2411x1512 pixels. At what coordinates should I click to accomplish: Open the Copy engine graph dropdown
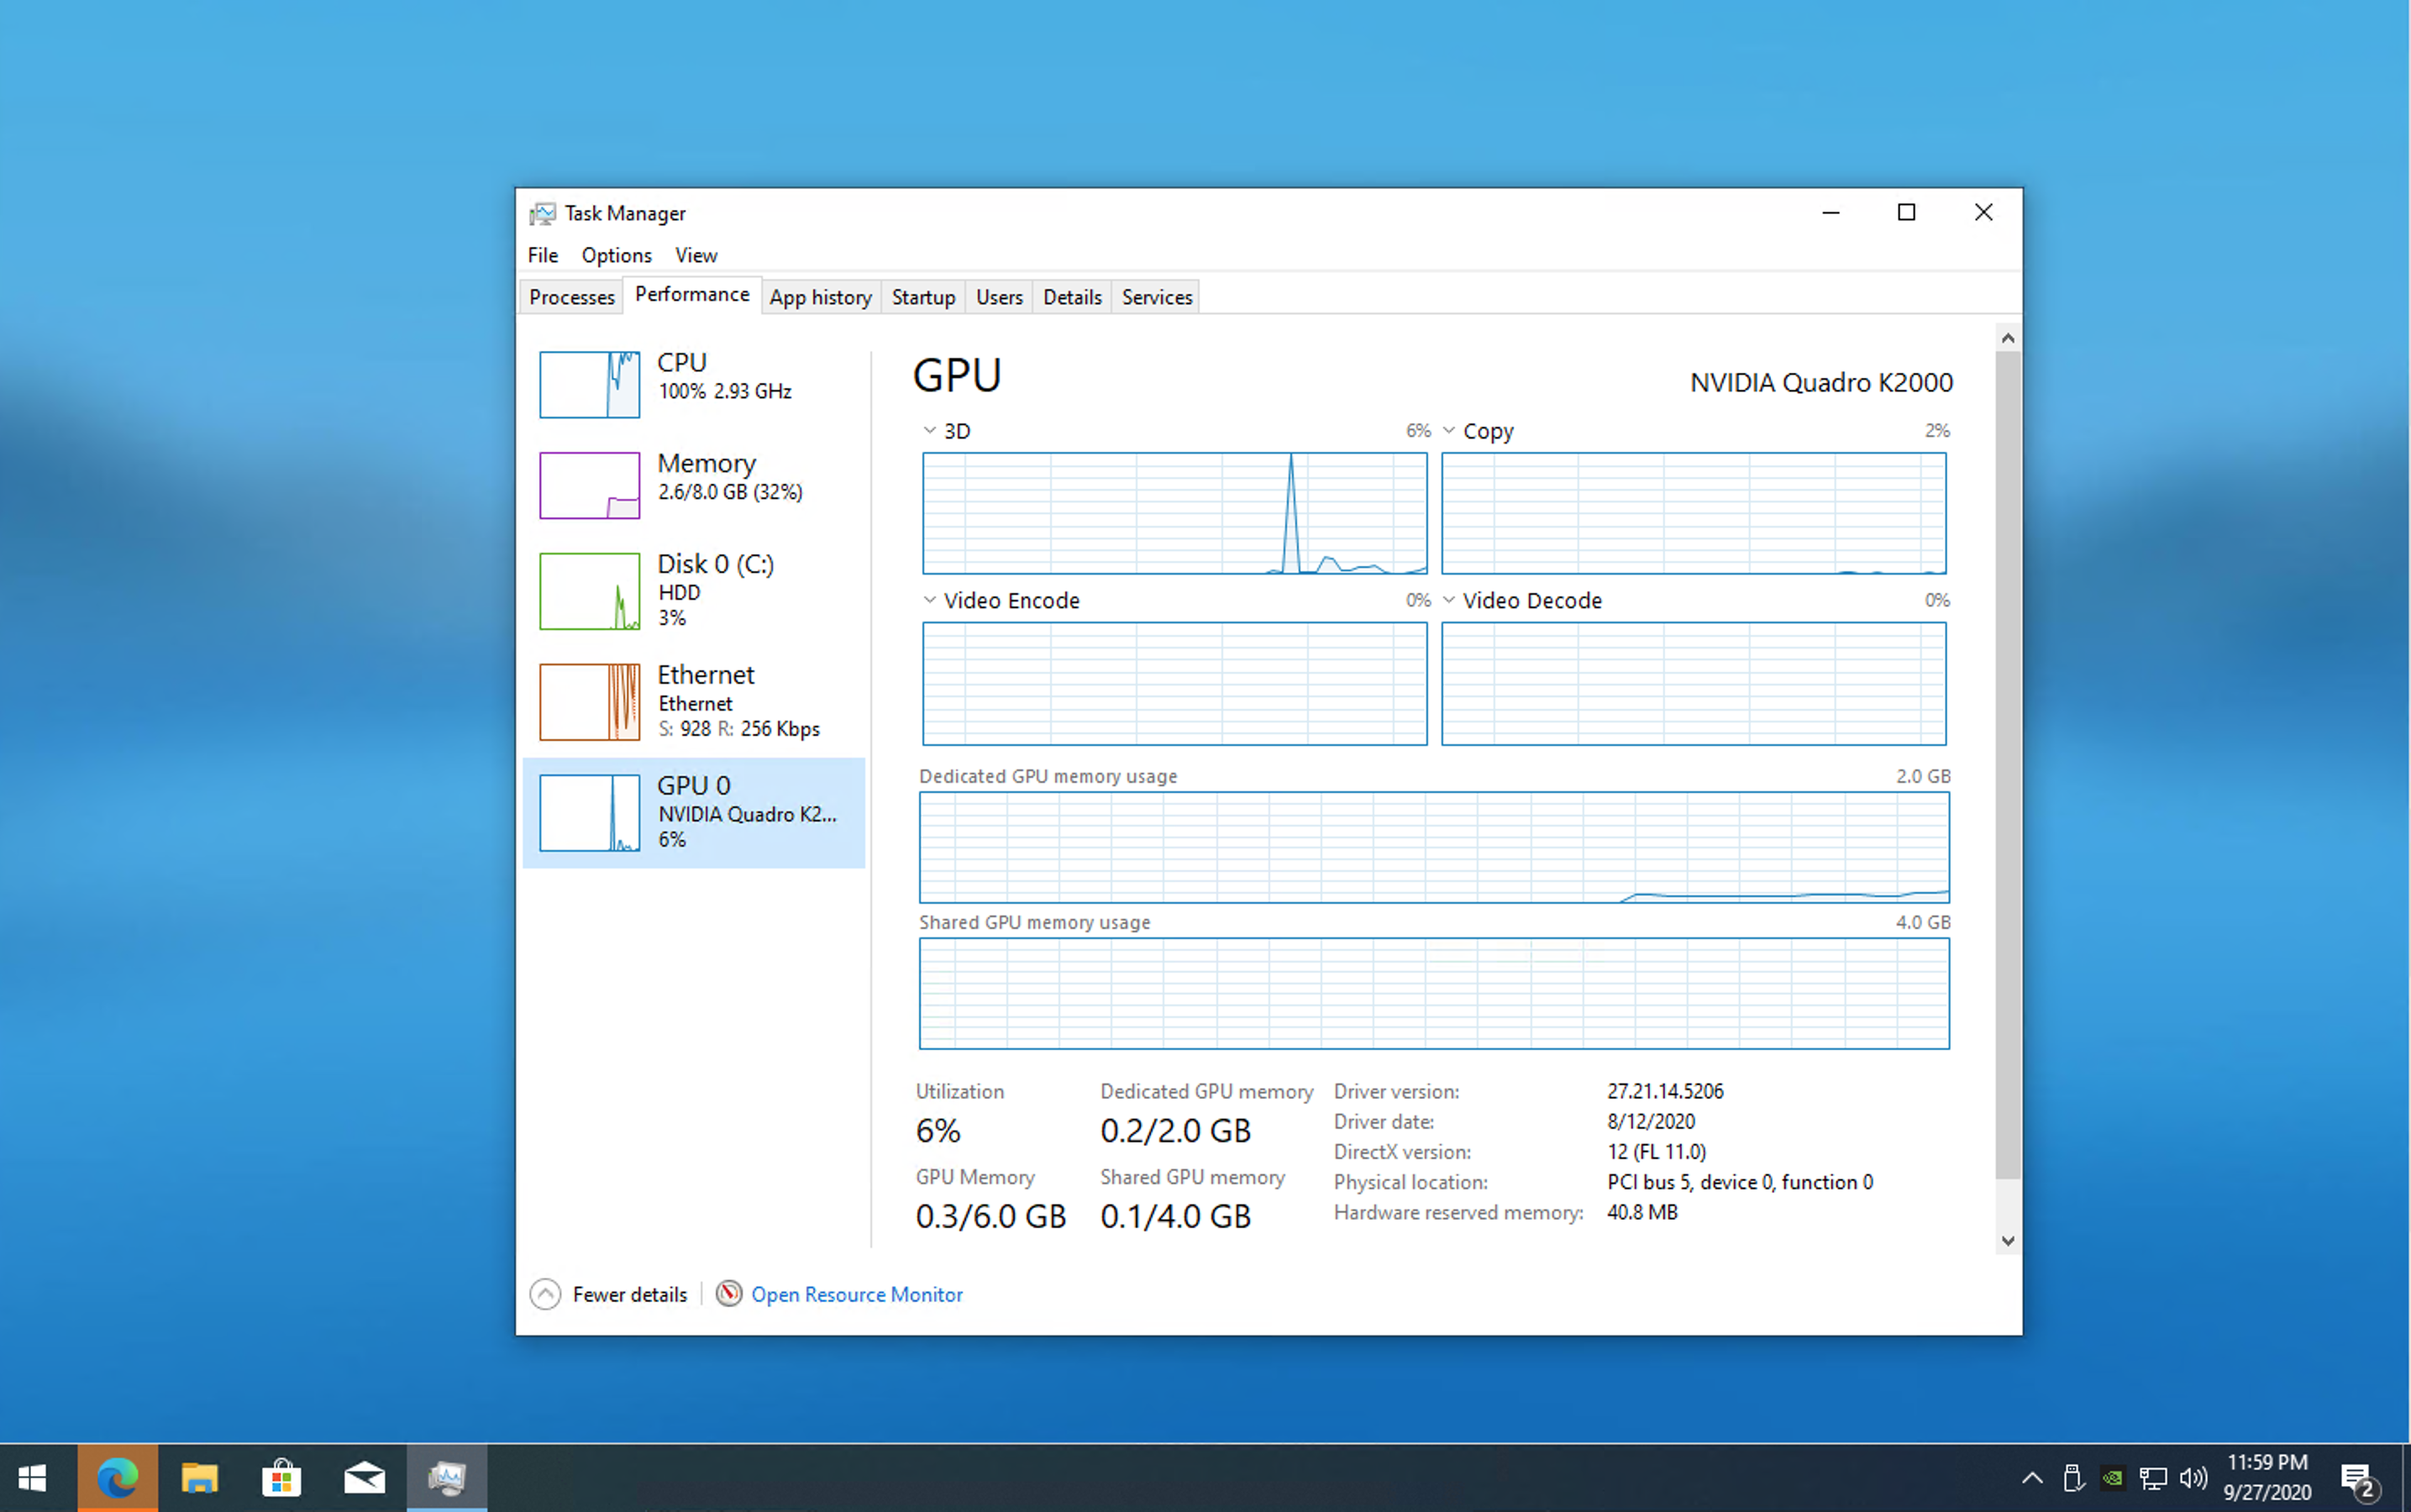[1449, 430]
